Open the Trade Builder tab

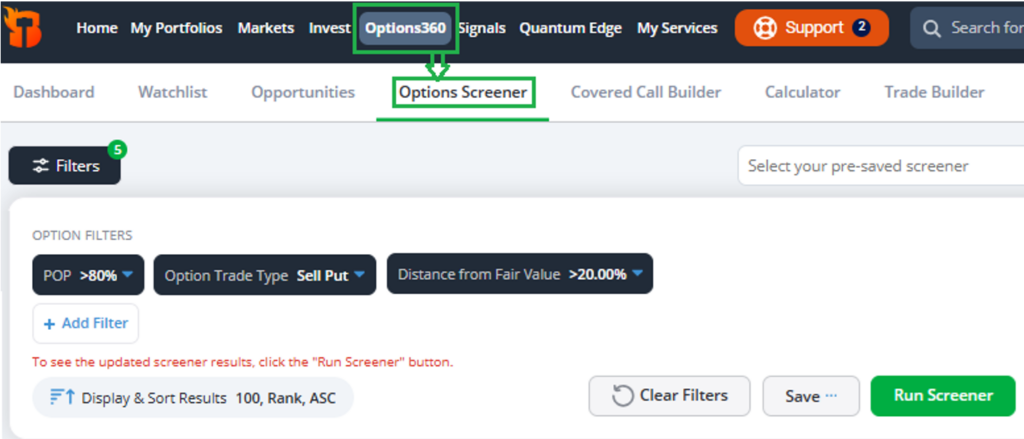934,92
